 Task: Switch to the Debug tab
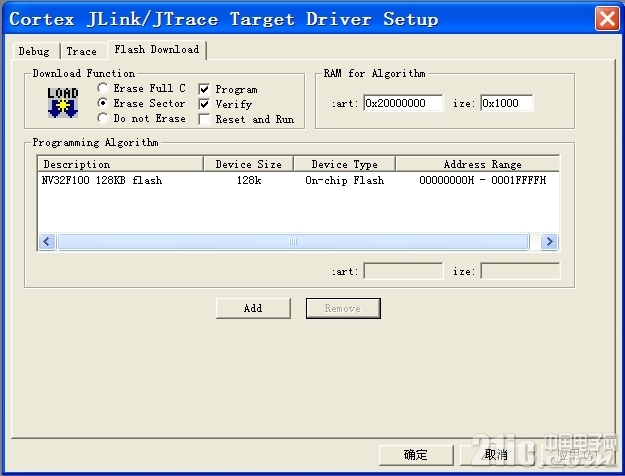[x=34, y=51]
